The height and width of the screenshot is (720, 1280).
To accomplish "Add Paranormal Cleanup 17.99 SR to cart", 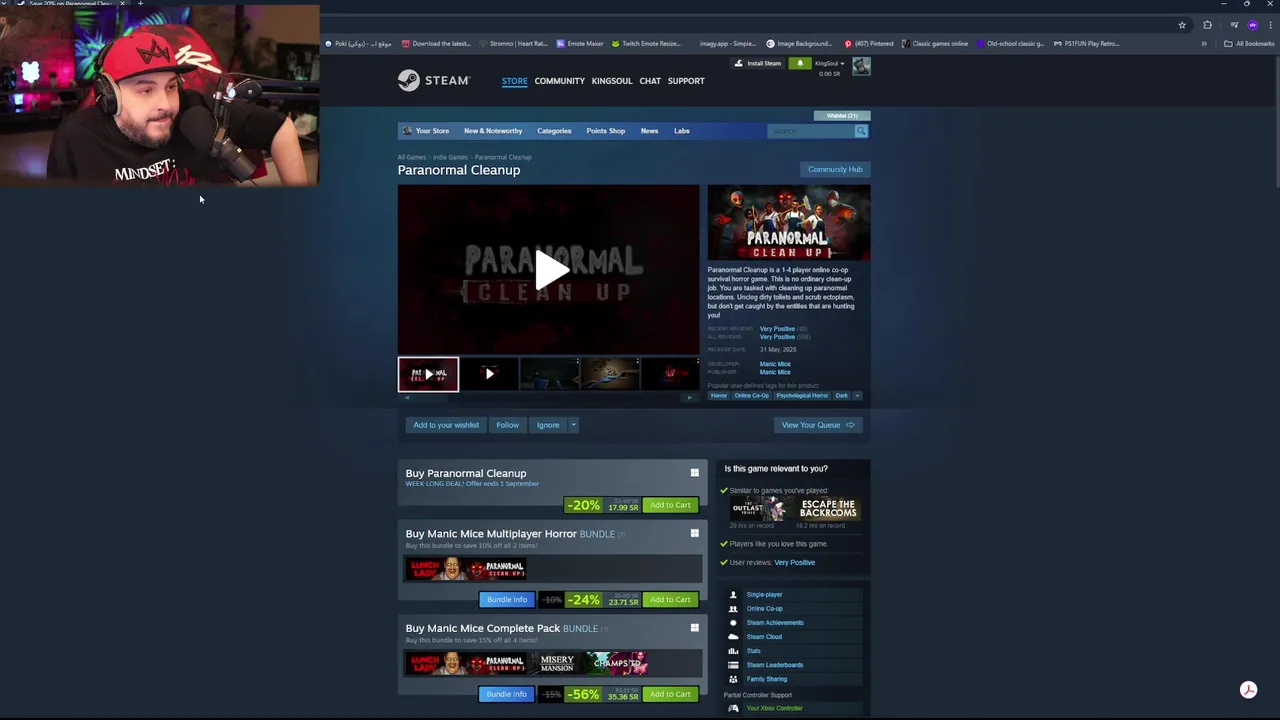I will [x=670, y=505].
